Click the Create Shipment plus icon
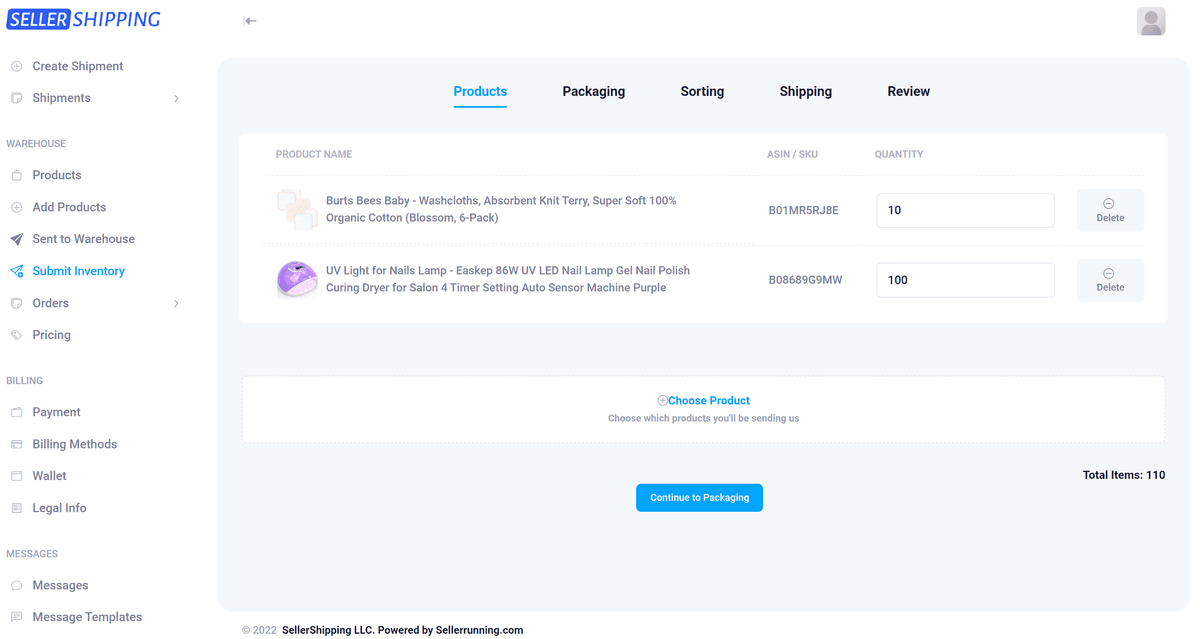This screenshot has height=639, width=1200. (x=16, y=66)
